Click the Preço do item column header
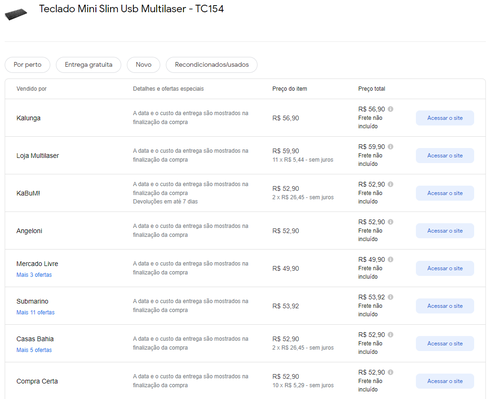This screenshot has width=500, height=399. tap(289, 89)
